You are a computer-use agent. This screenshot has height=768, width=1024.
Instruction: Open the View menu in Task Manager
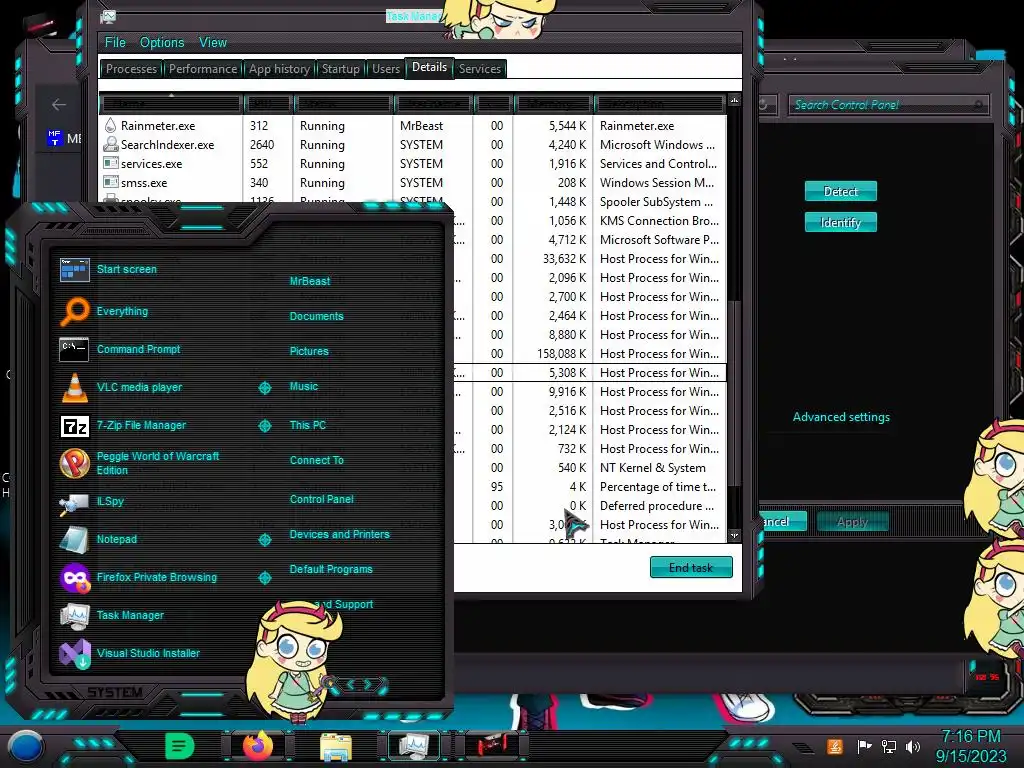tap(213, 42)
